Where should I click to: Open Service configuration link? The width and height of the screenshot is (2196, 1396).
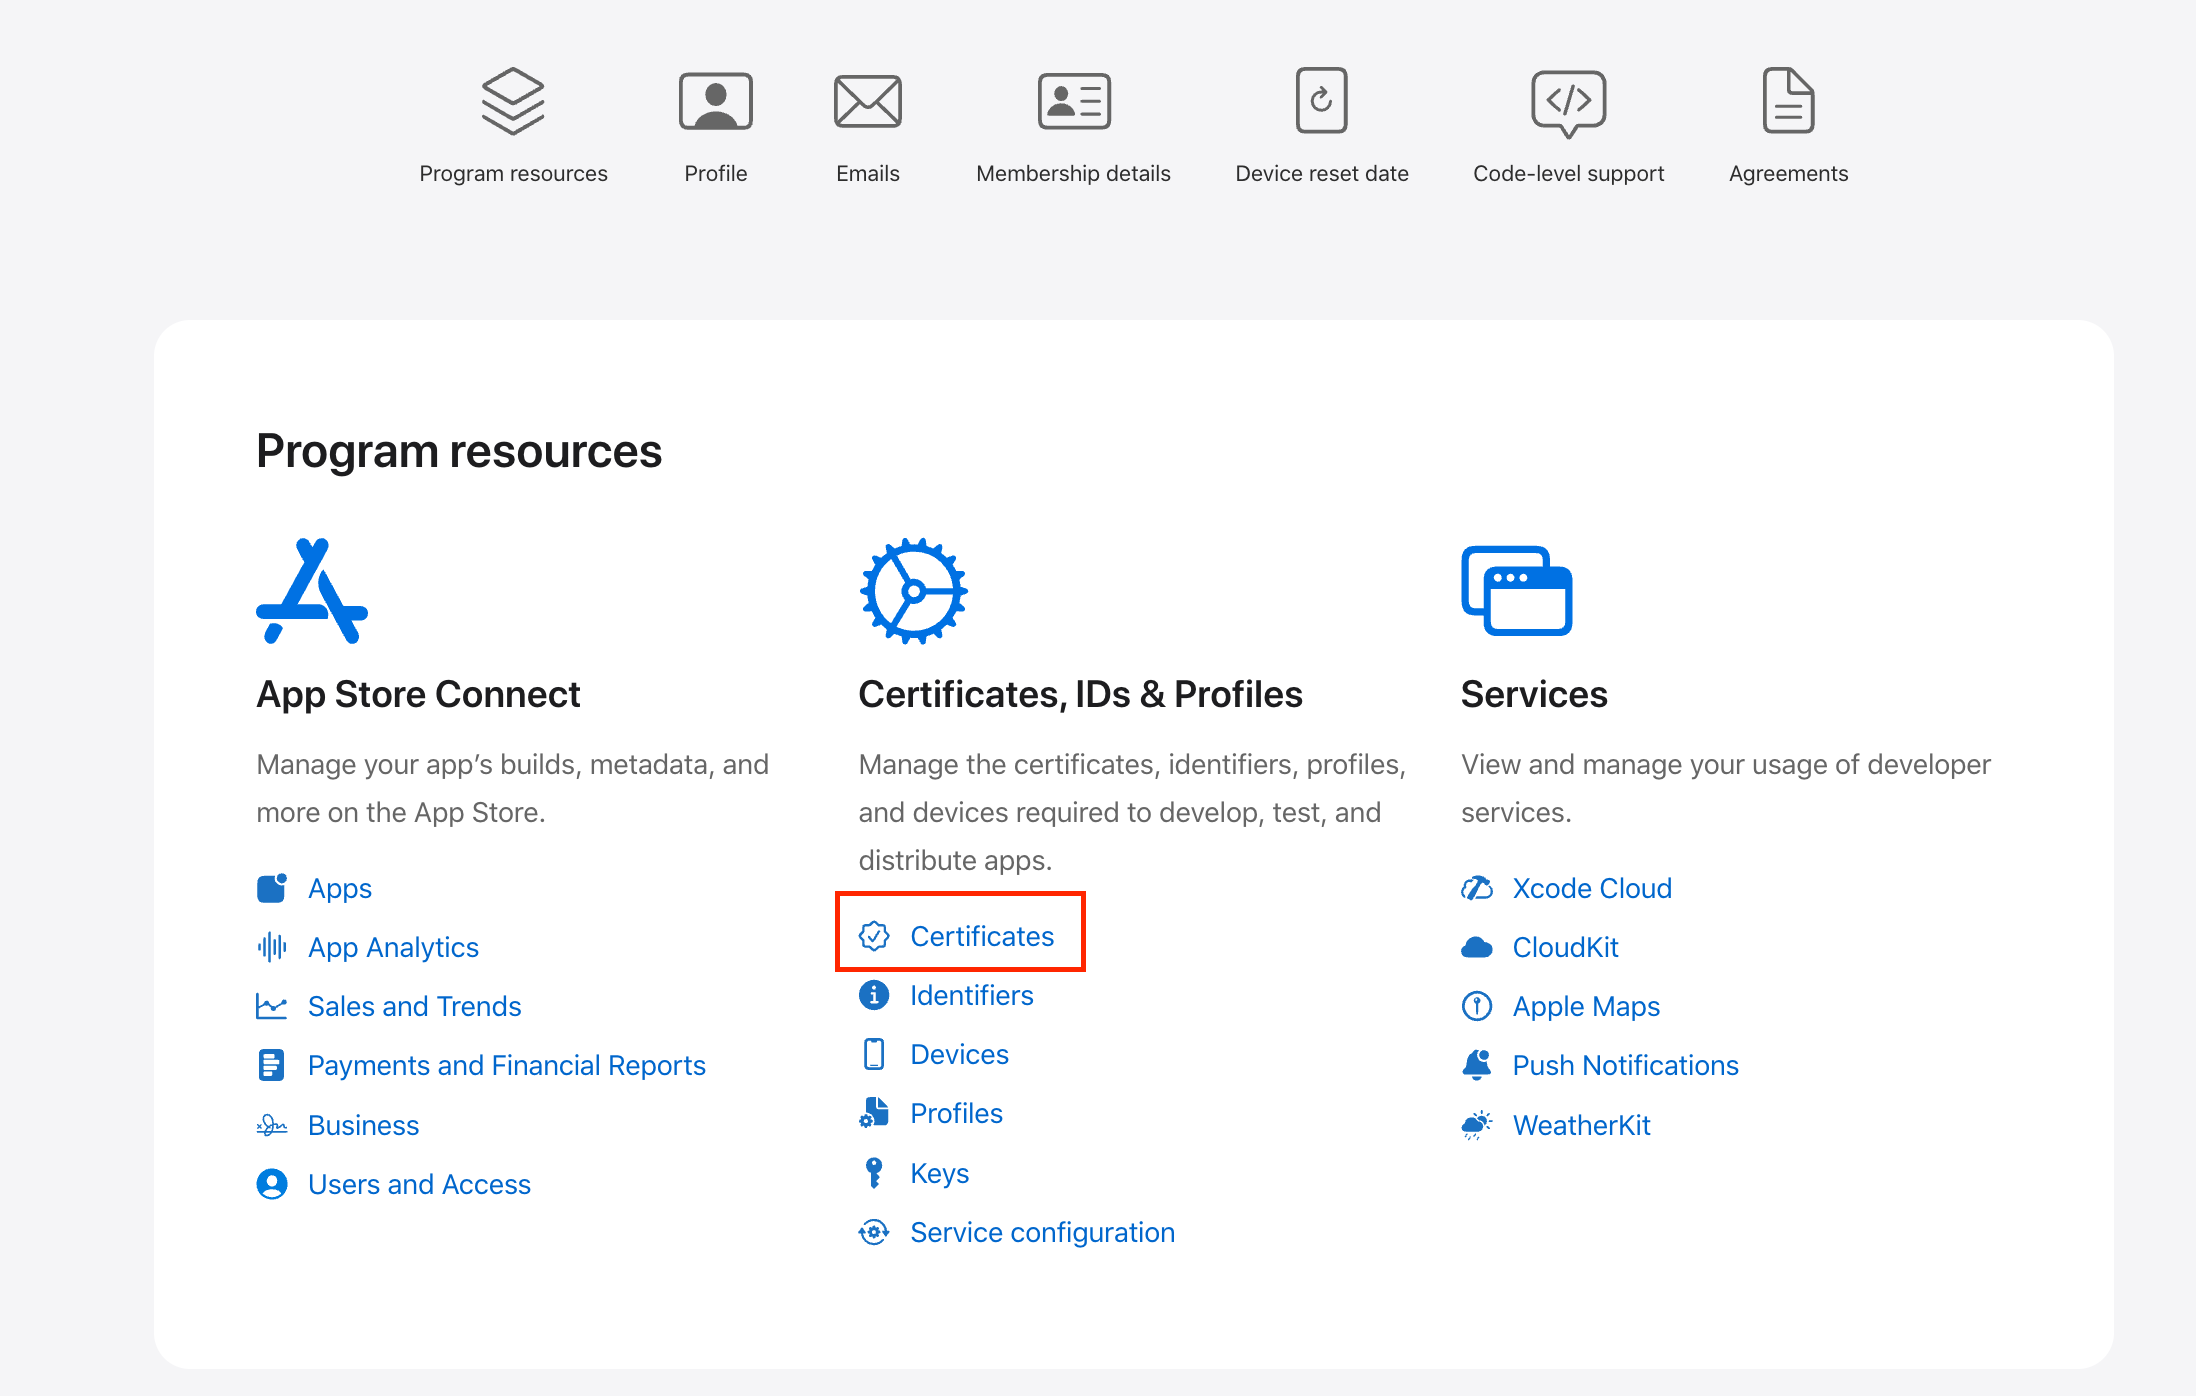[x=1042, y=1232]
